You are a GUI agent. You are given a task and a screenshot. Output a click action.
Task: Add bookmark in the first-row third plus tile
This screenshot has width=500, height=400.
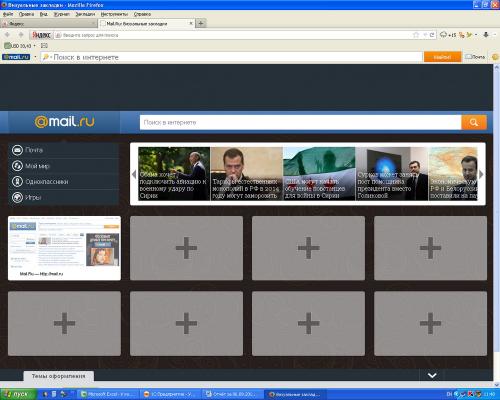click(x=308, y=248)
